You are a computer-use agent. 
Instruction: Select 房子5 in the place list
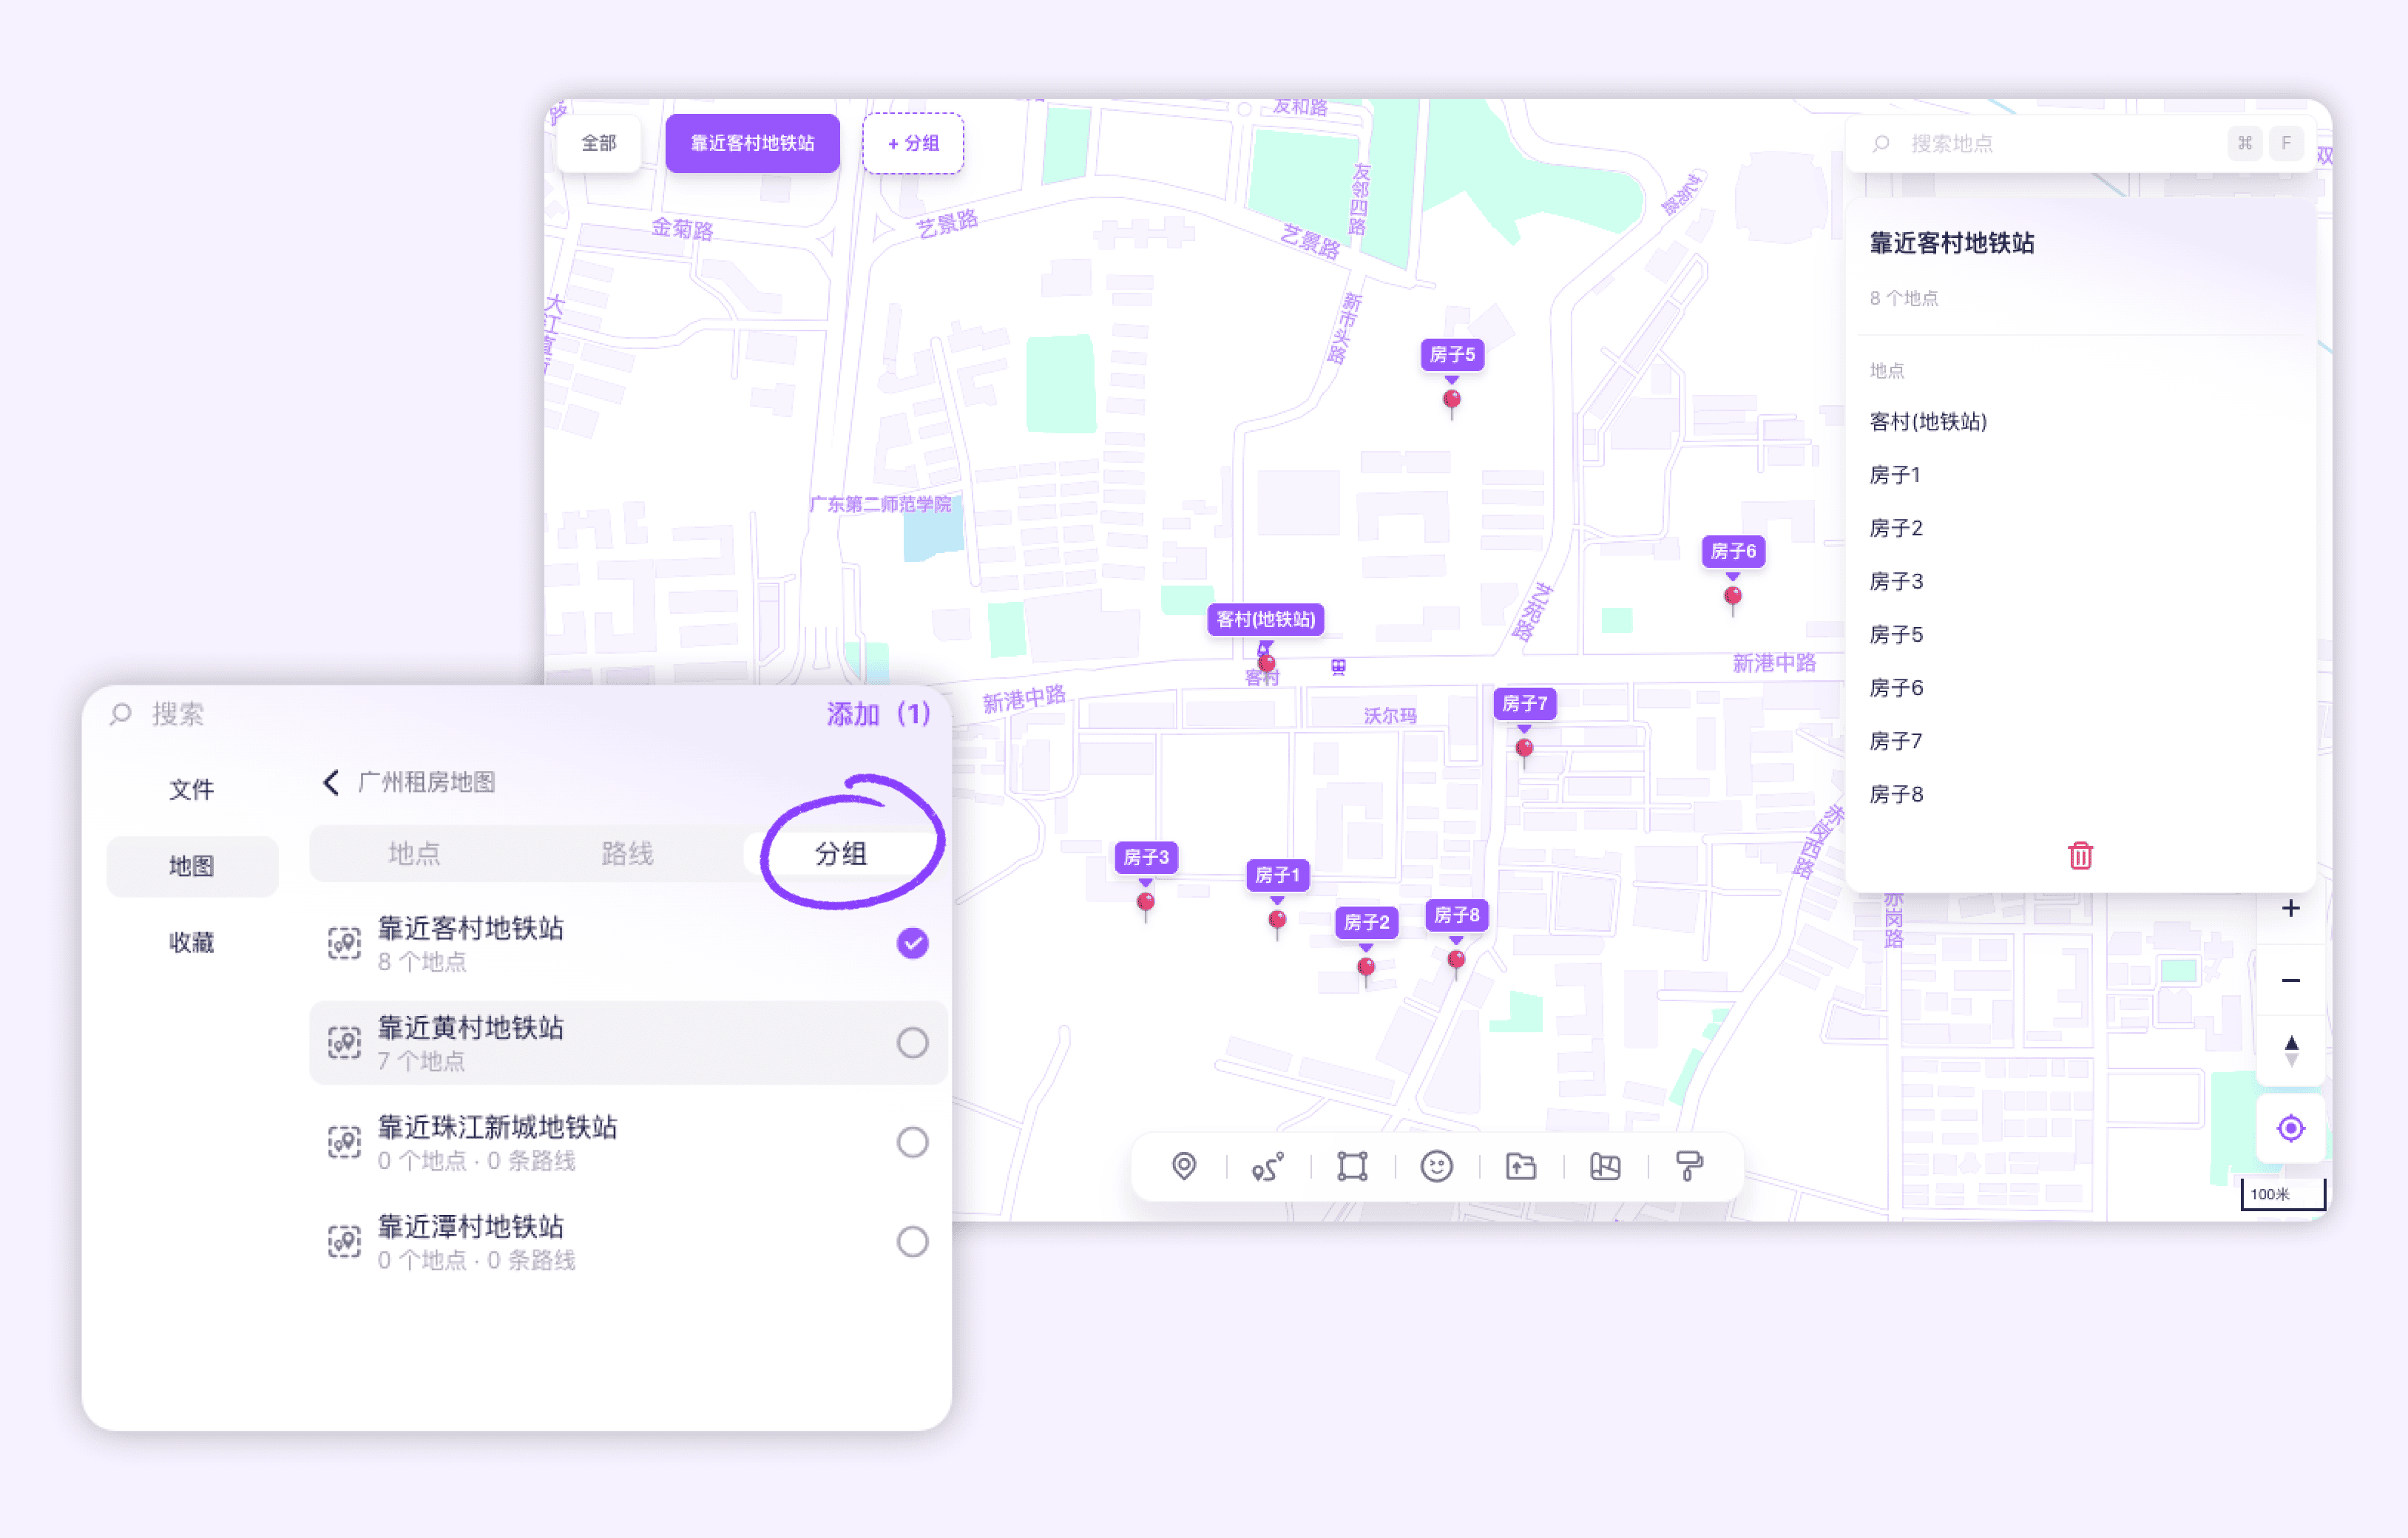coord(1896,635)
